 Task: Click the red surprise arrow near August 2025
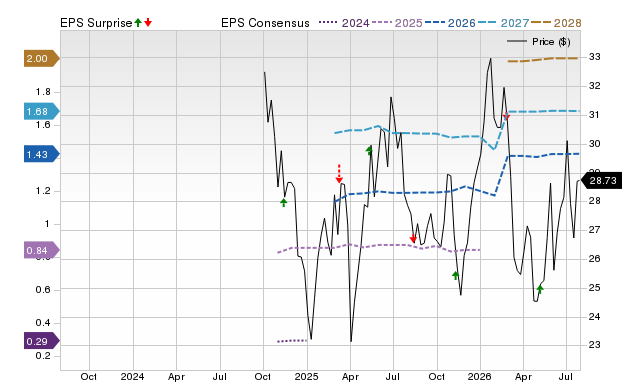click(413, 239)
